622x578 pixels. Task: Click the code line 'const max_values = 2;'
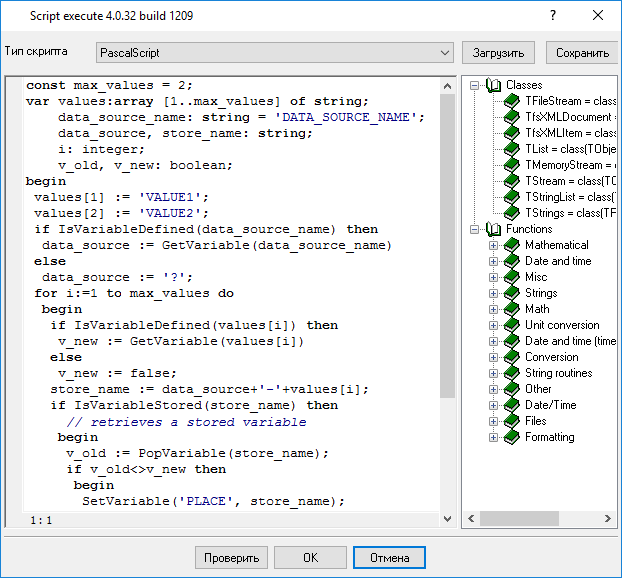click(x=109, y=85)
